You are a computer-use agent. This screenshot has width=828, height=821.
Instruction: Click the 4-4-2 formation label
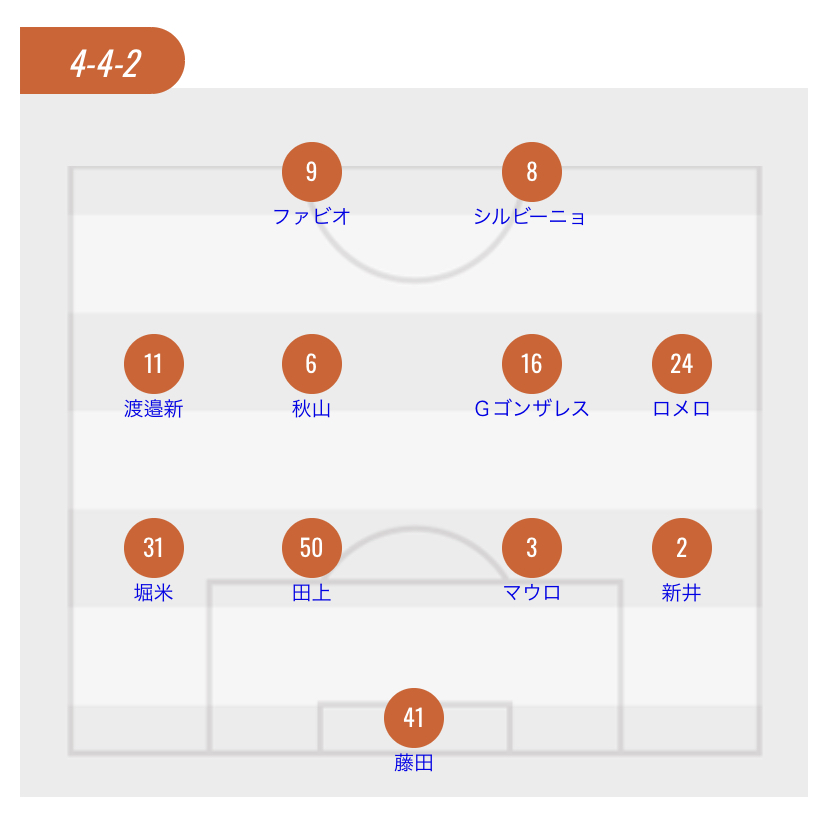(x=104, y=63)
